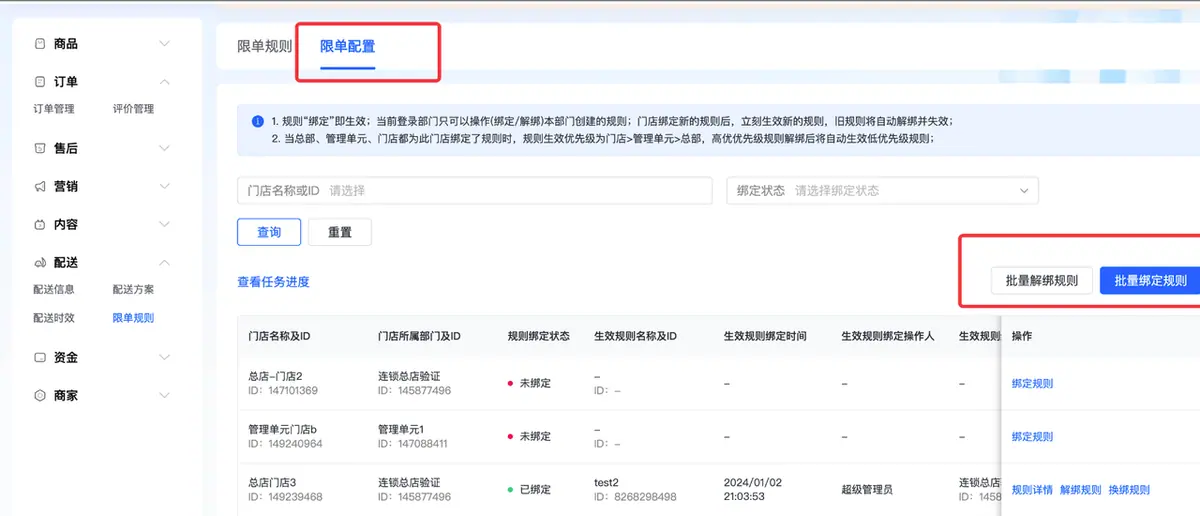Click the 管理单元门店b store name cell
Screen dimensions: 1200x516
pos(282,429)
